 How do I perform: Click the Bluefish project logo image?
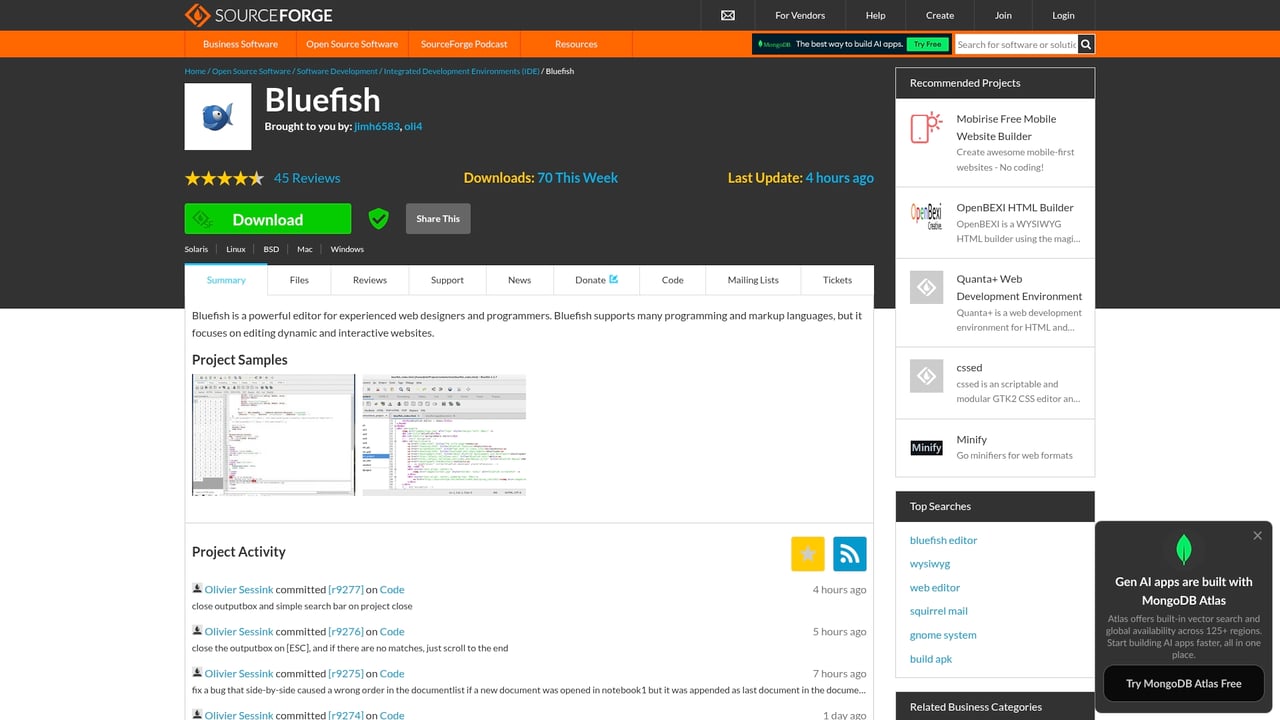(x=217, y=115)
